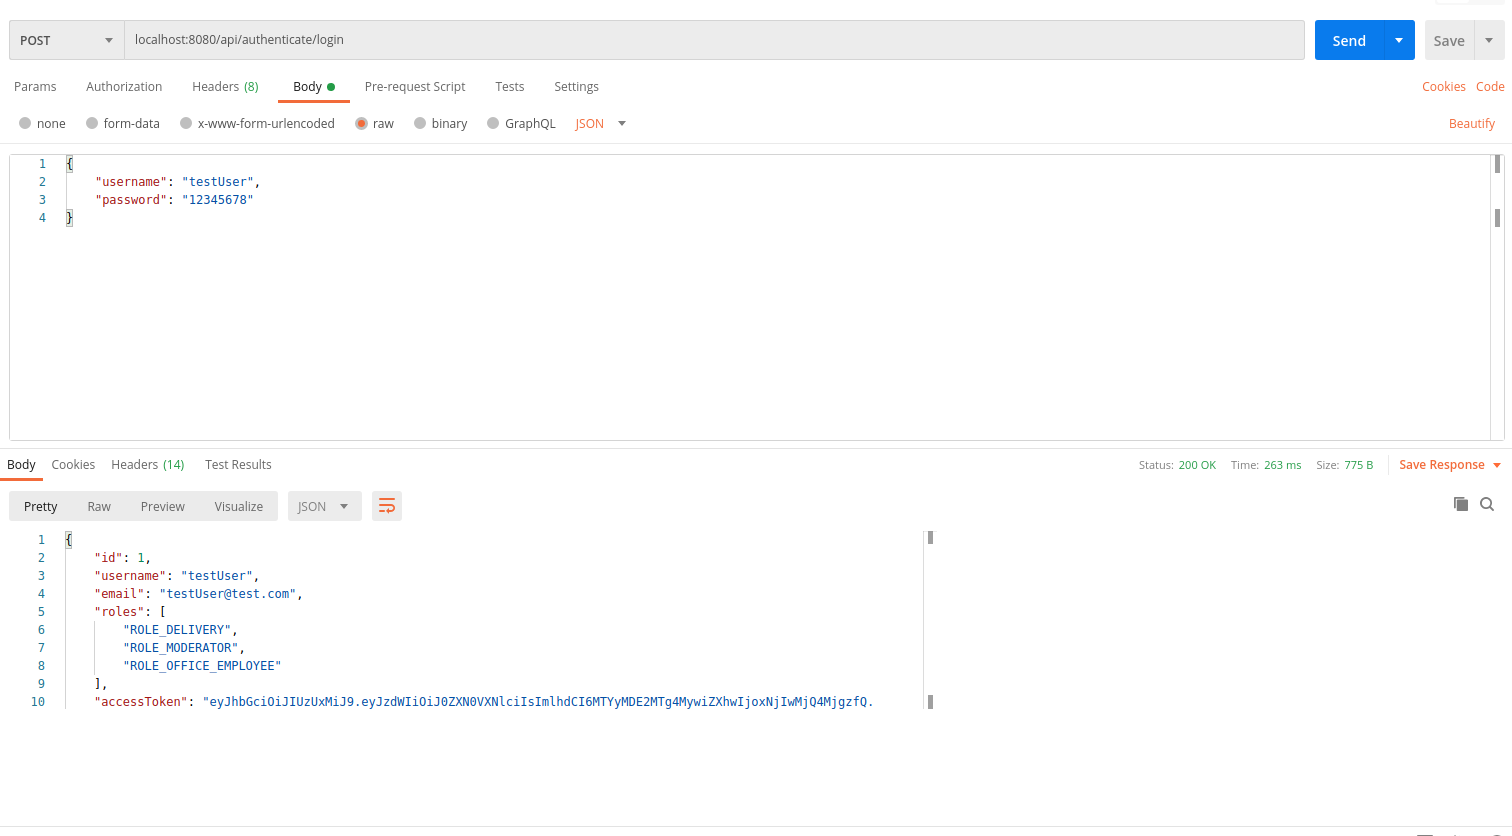Open the request Headers (8) tab
This screenshot has width=1512, height=836.
225,87
